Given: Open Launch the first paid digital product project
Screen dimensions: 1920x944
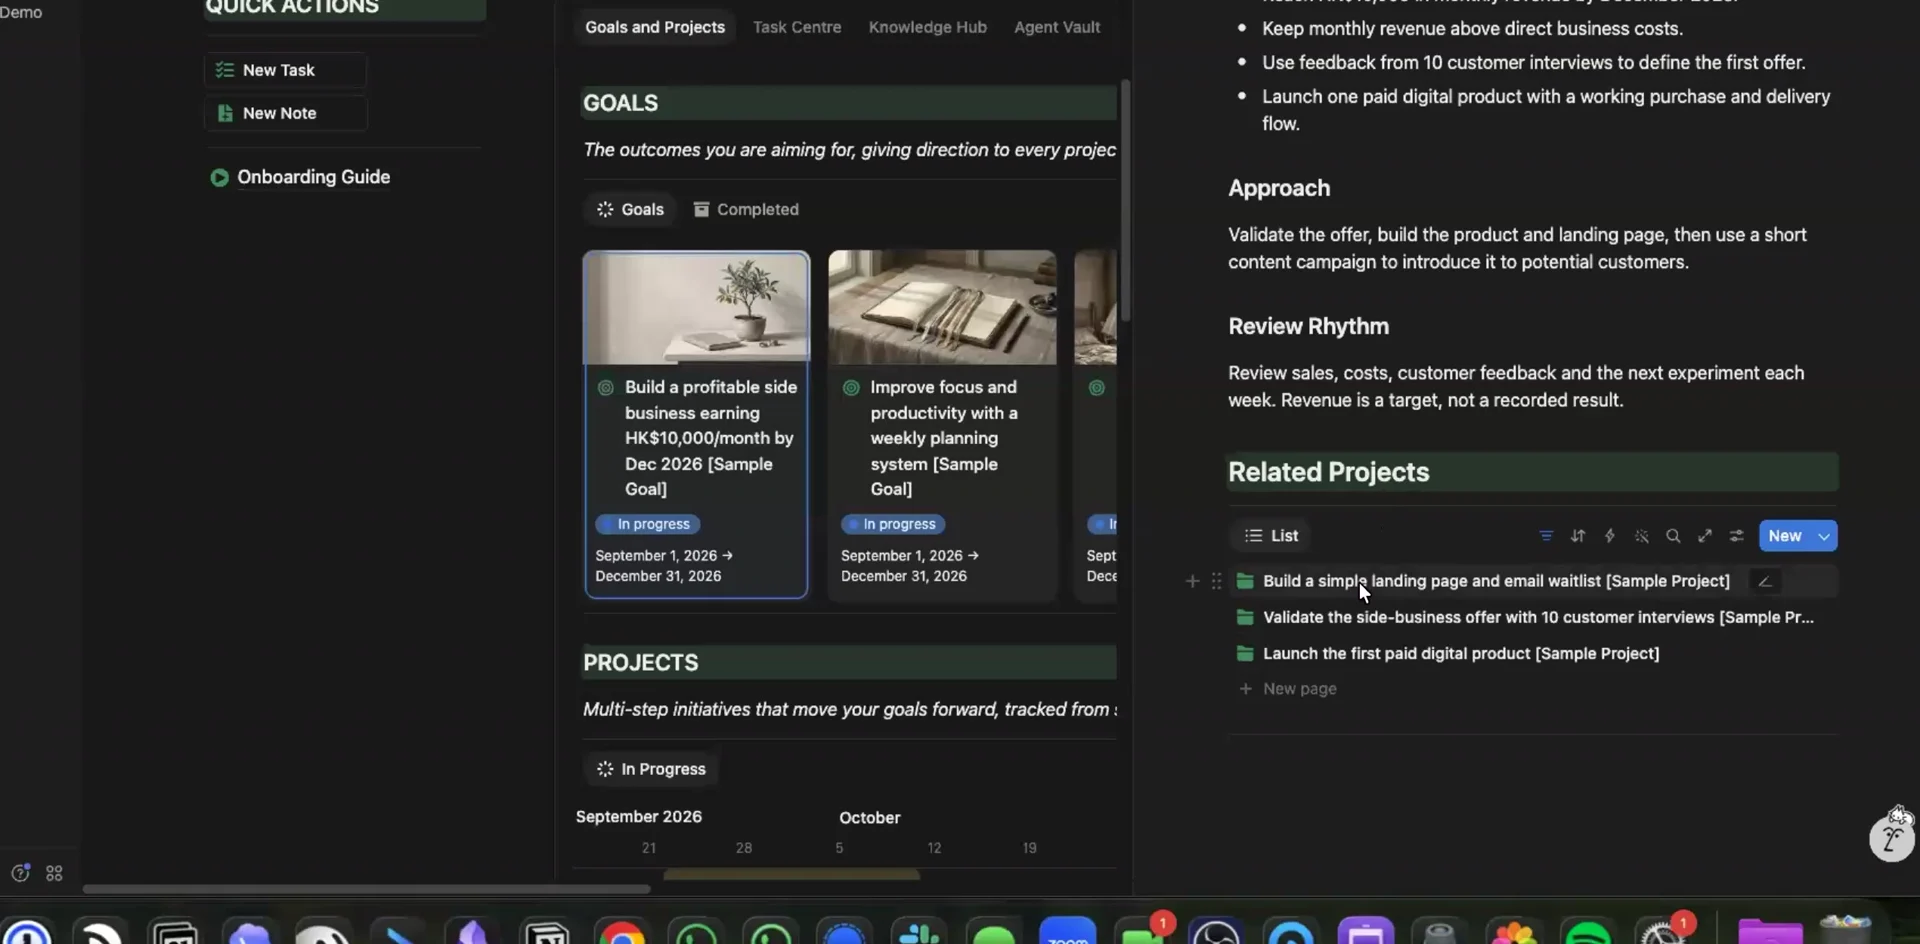Looking at the screenshot, I should click(1461, 653).
